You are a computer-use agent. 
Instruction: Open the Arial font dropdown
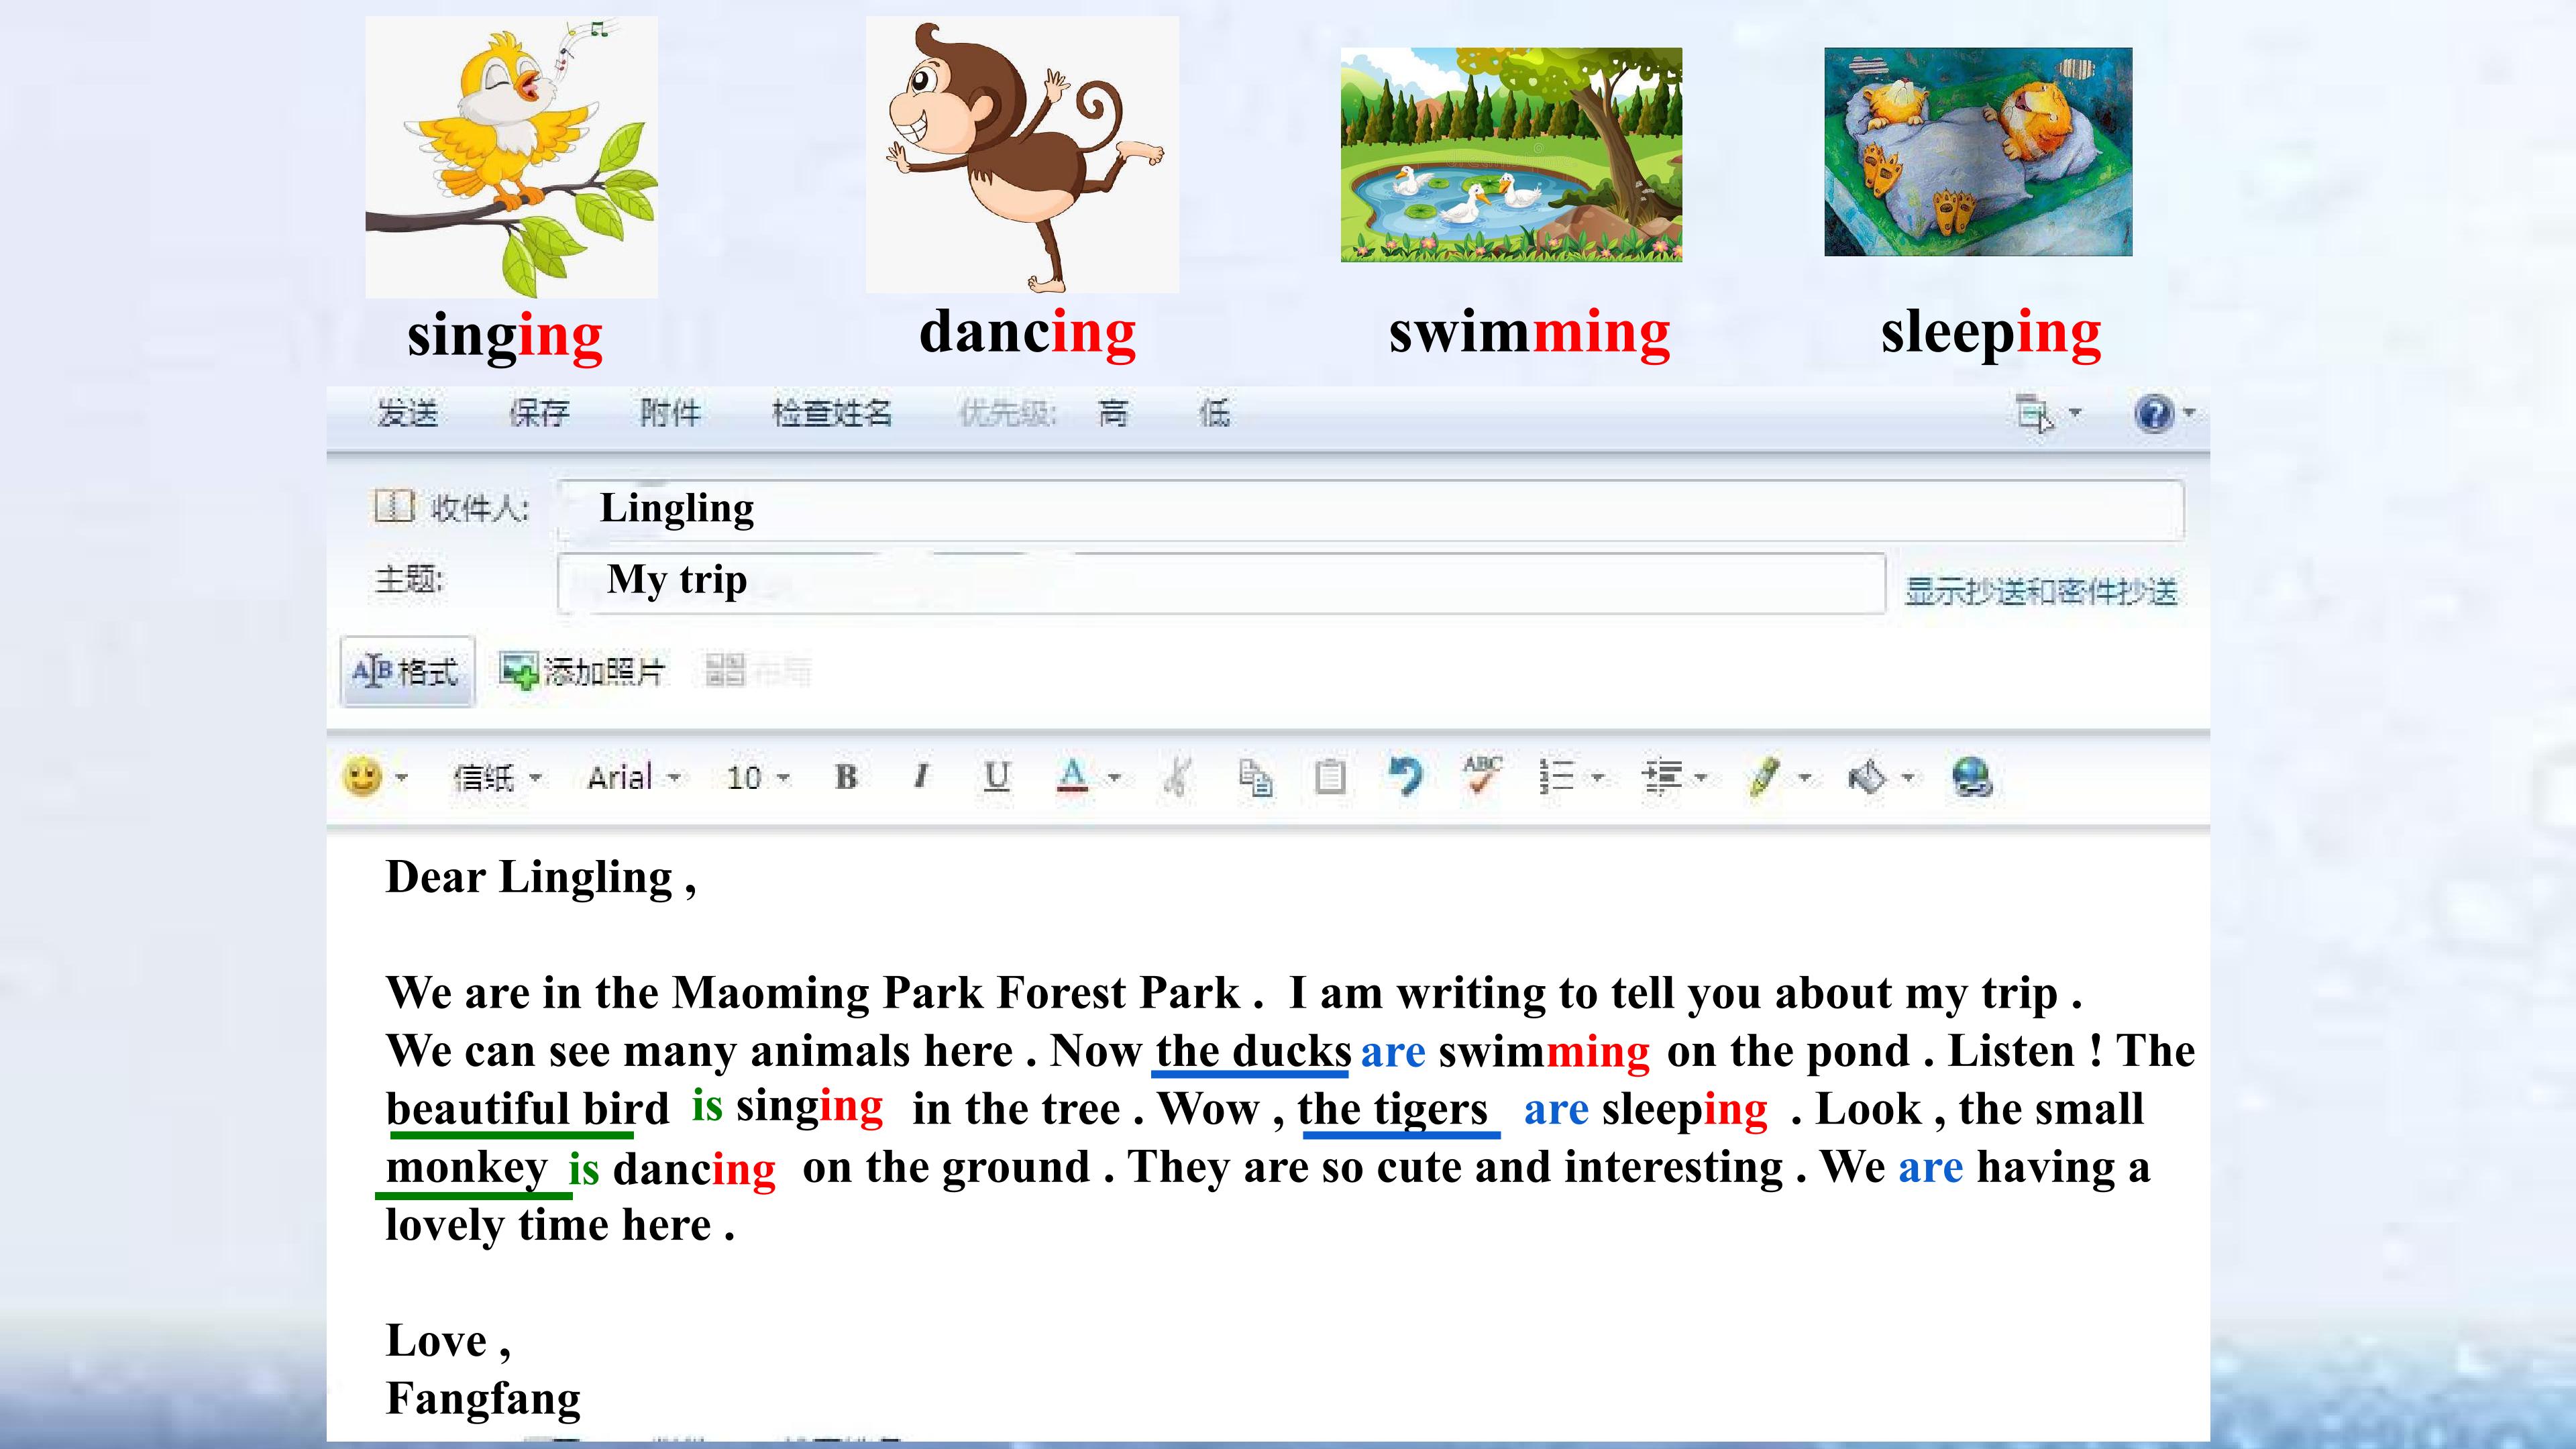click(634, 777)
